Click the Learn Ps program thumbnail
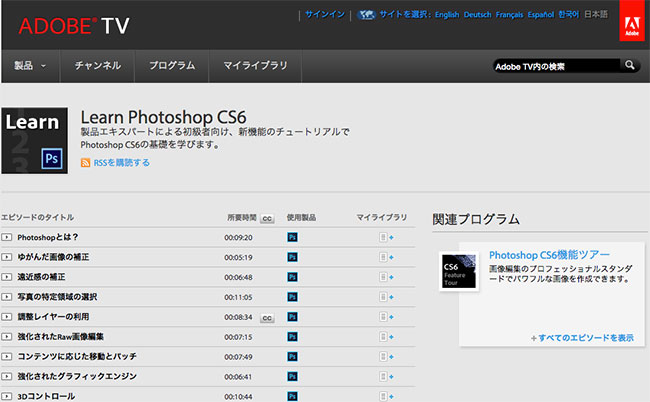 pos(34,140)
